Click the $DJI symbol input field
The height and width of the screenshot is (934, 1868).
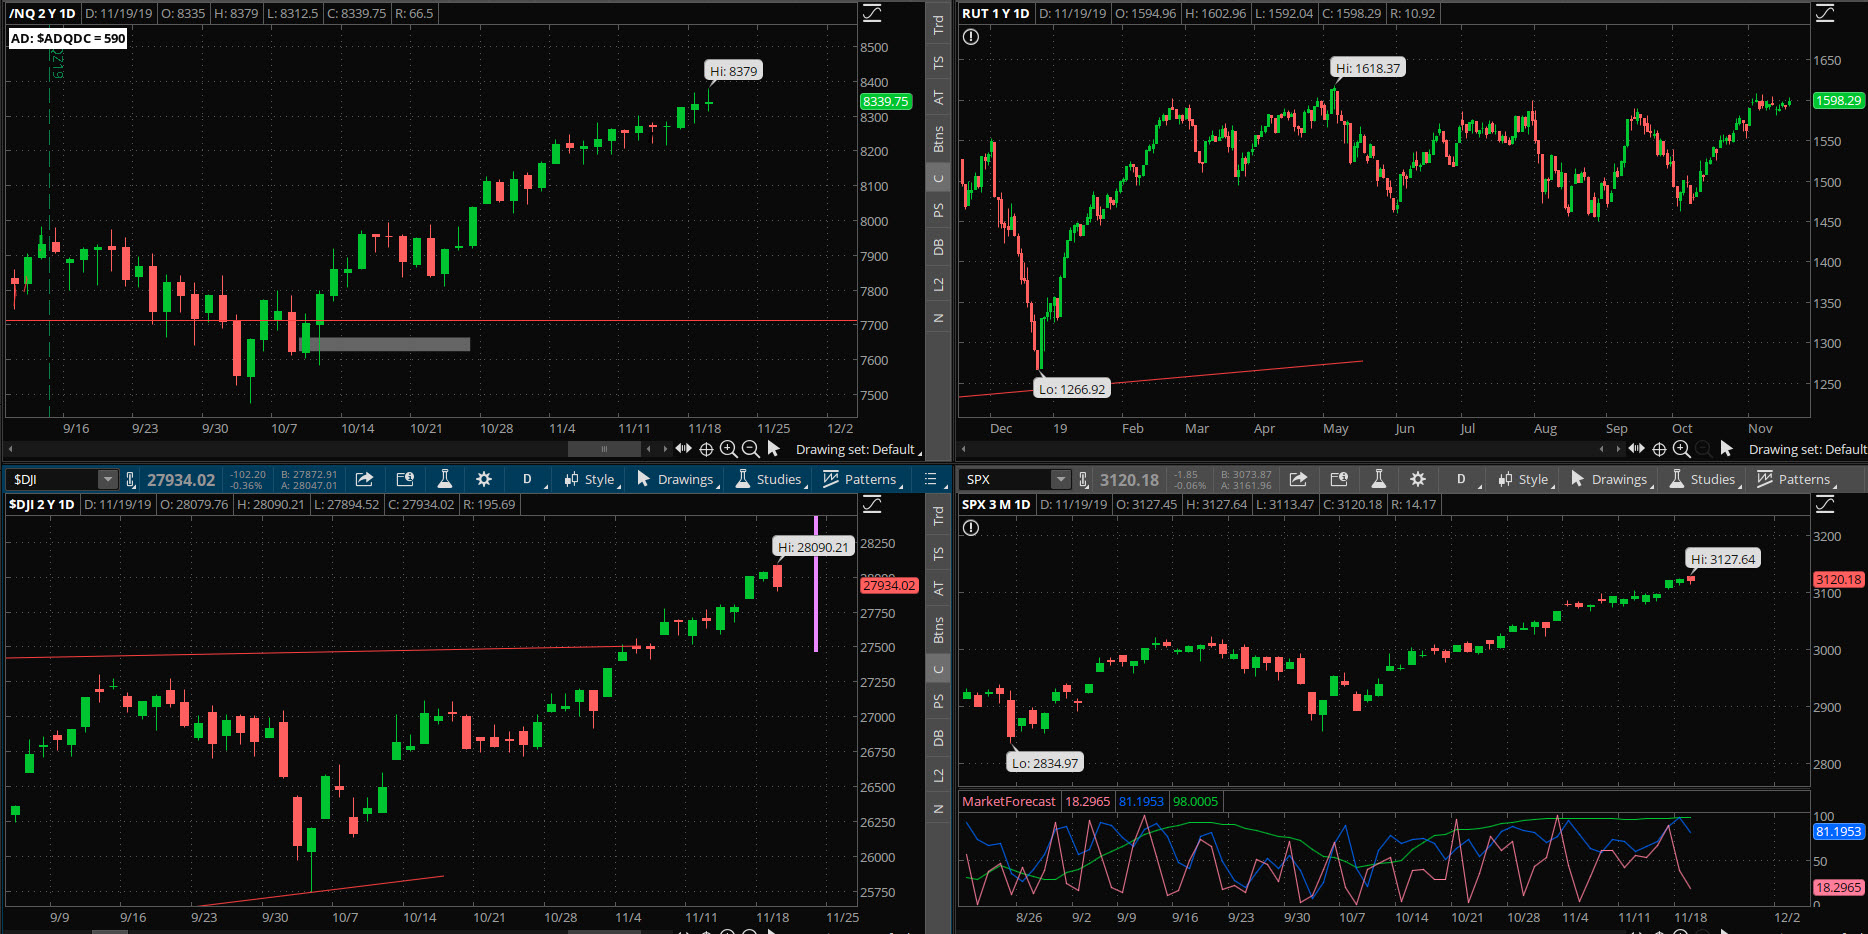(x=54, y=480)
